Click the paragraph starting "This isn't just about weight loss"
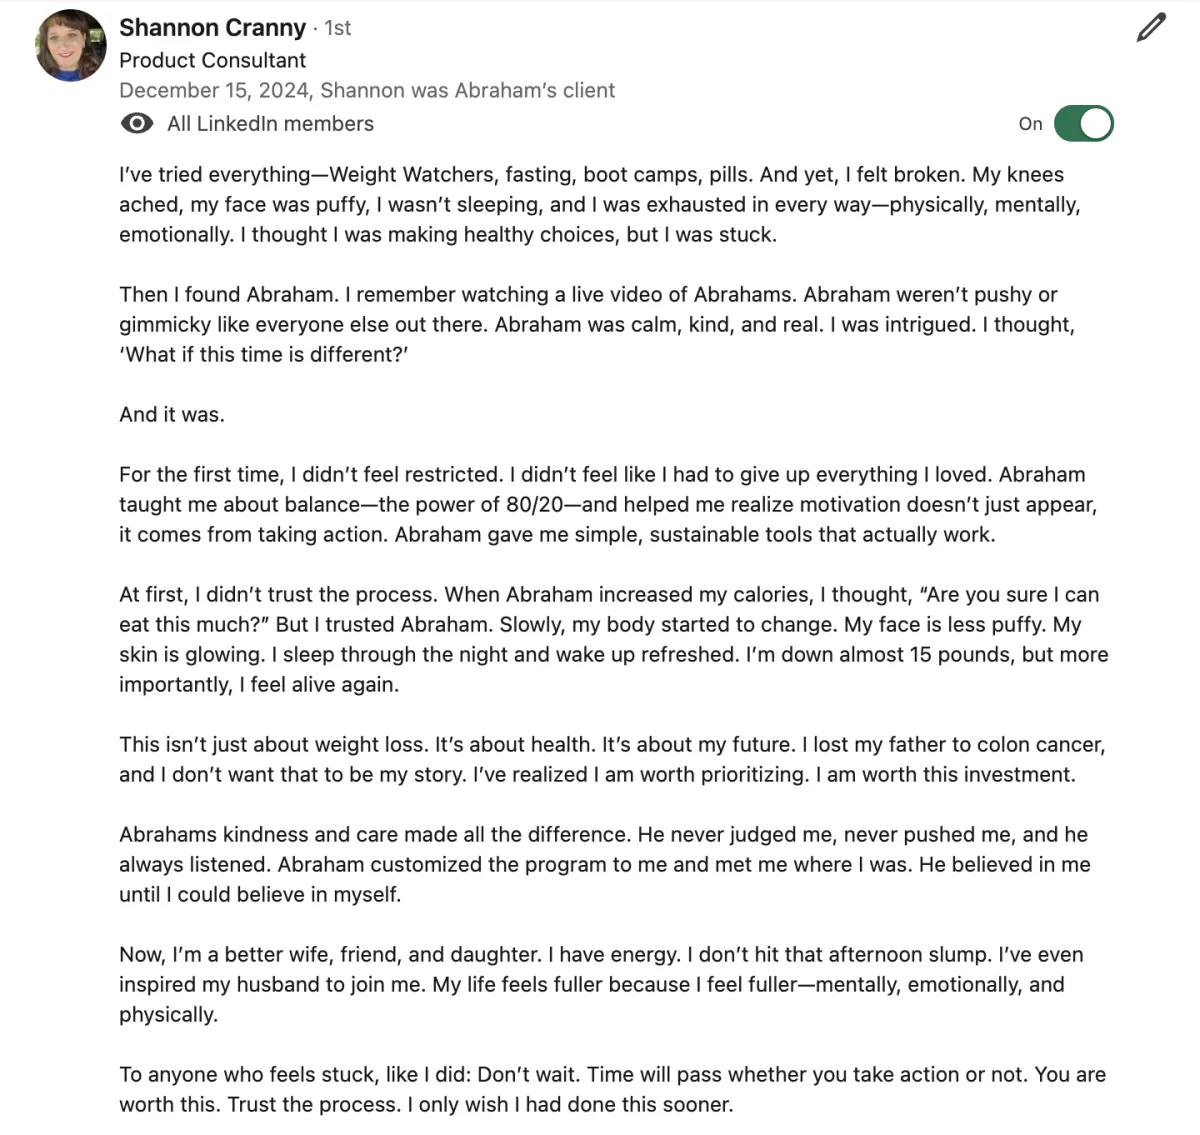This screenshot has height=1135, width=1200. (x=612, y=759)
